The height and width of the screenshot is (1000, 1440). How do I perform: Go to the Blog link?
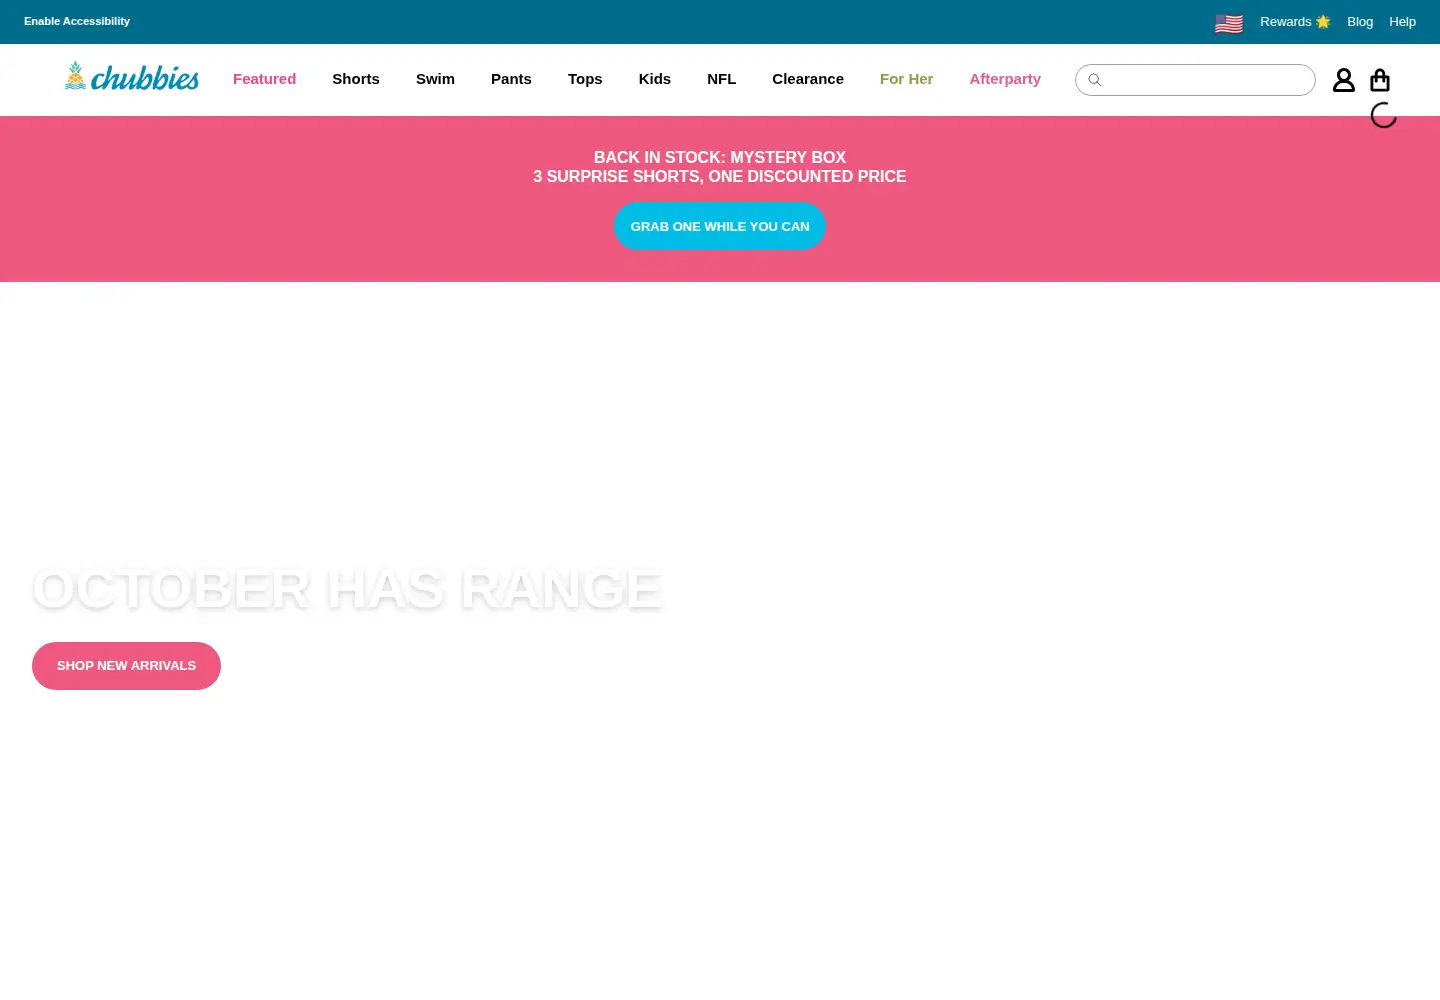(x=1360, y=22)
